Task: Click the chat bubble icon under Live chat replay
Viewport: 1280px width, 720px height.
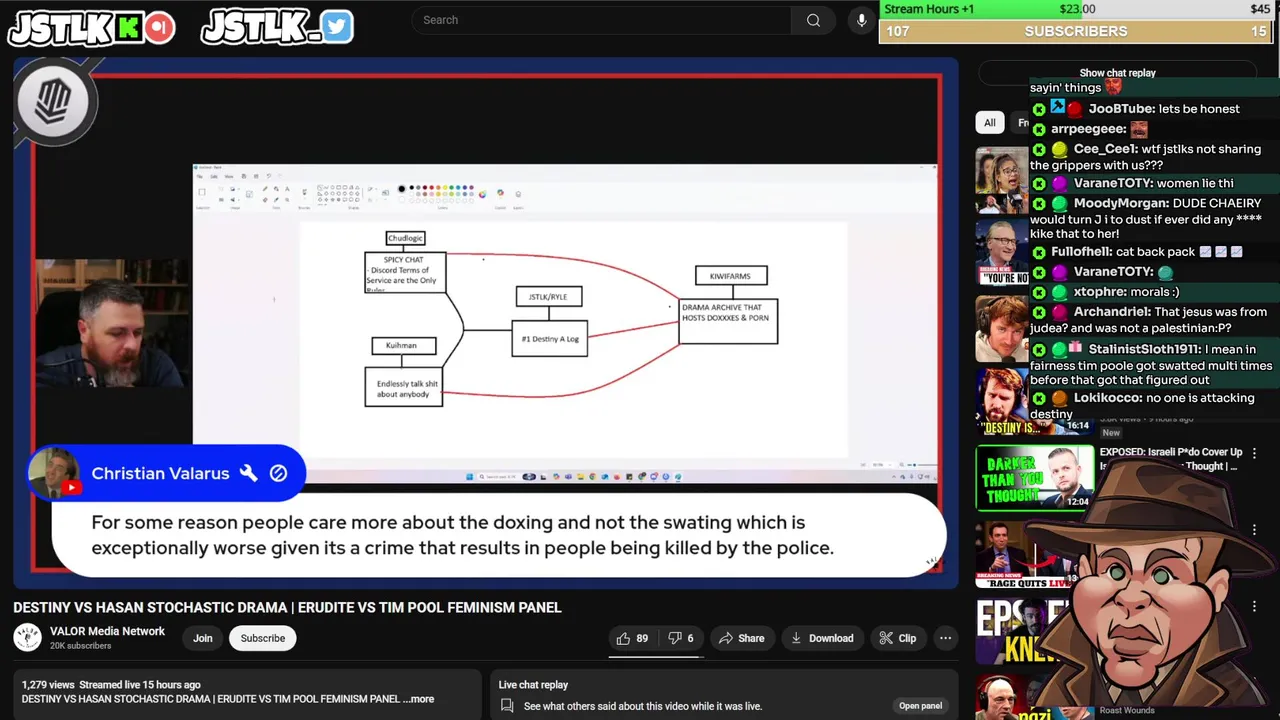Action: coord(507,706)
